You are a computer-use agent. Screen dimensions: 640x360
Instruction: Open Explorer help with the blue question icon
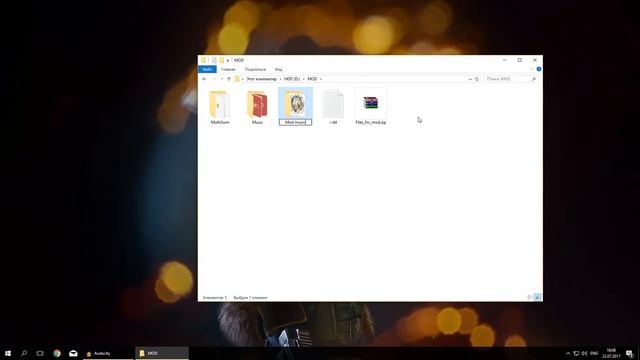click(539, 69)
